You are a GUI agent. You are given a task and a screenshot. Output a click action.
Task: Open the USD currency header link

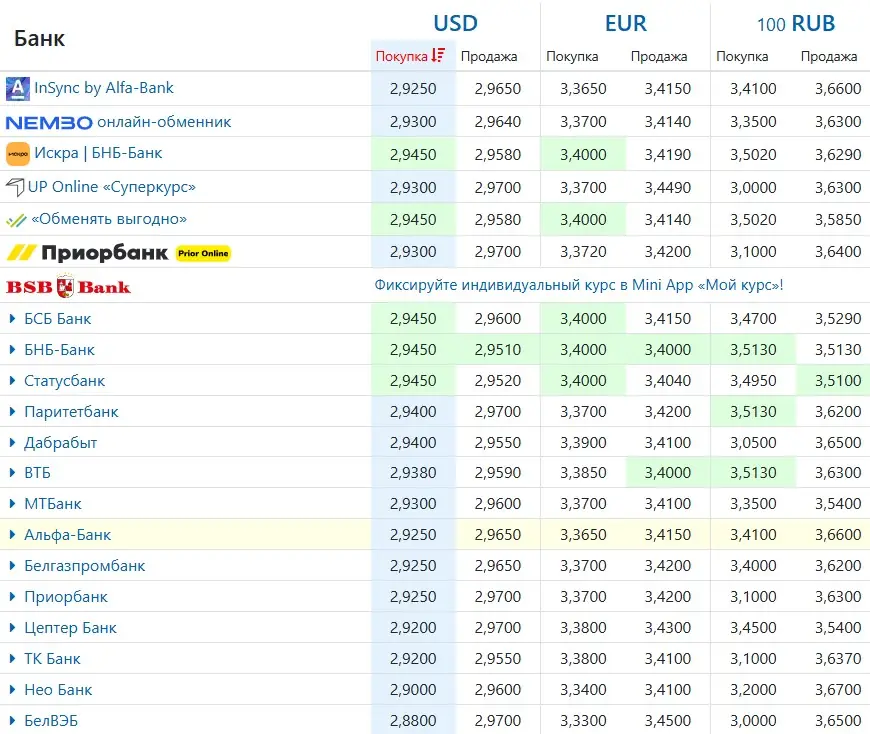click(x=456, y=23)
